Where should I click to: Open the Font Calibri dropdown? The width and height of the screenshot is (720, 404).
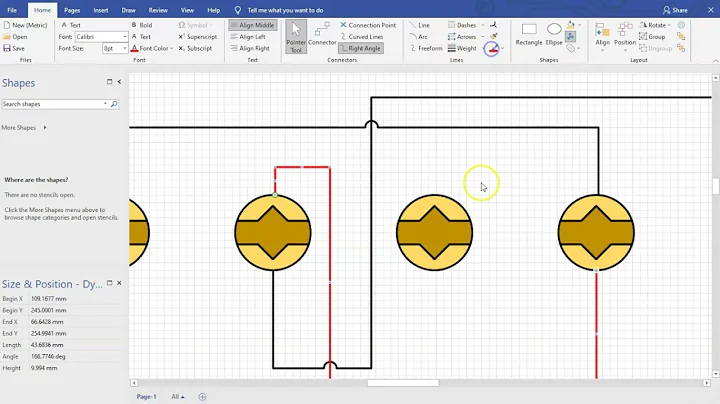(x=124, y=37)
